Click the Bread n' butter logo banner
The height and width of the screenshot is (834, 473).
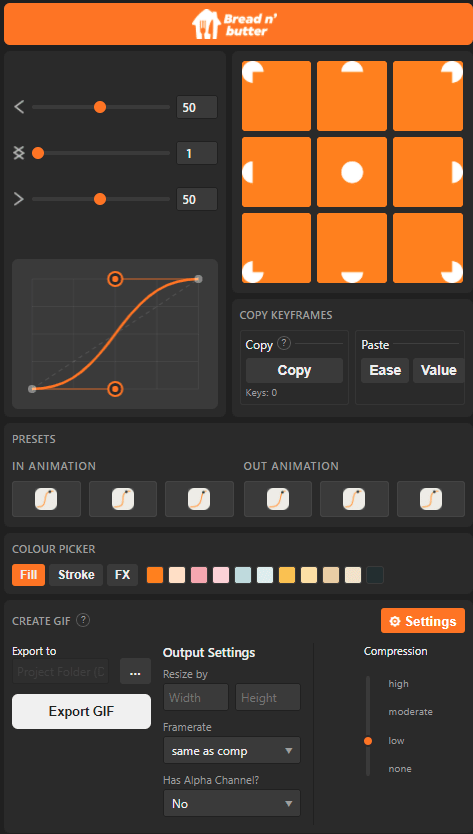236,23
